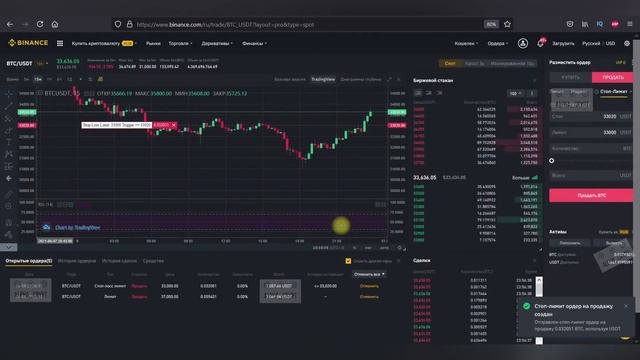Bookmark the page with the star icon
Image resolution: width=640 pixels, height=360 pixels.
(507, 24)
